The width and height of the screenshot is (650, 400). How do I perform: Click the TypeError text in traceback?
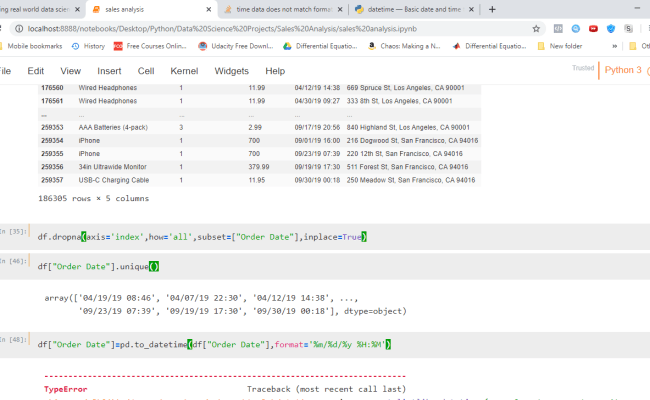tap(65, 389)
